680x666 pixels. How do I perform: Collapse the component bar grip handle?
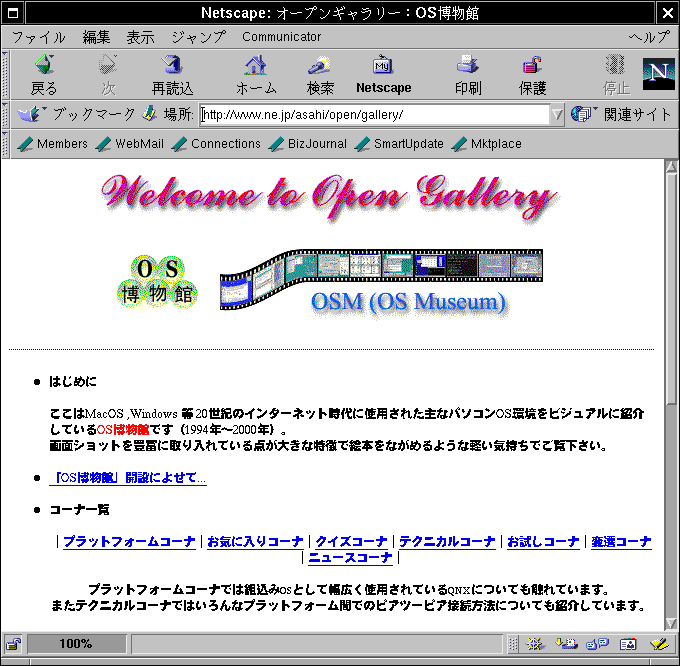tap(513, 644)
